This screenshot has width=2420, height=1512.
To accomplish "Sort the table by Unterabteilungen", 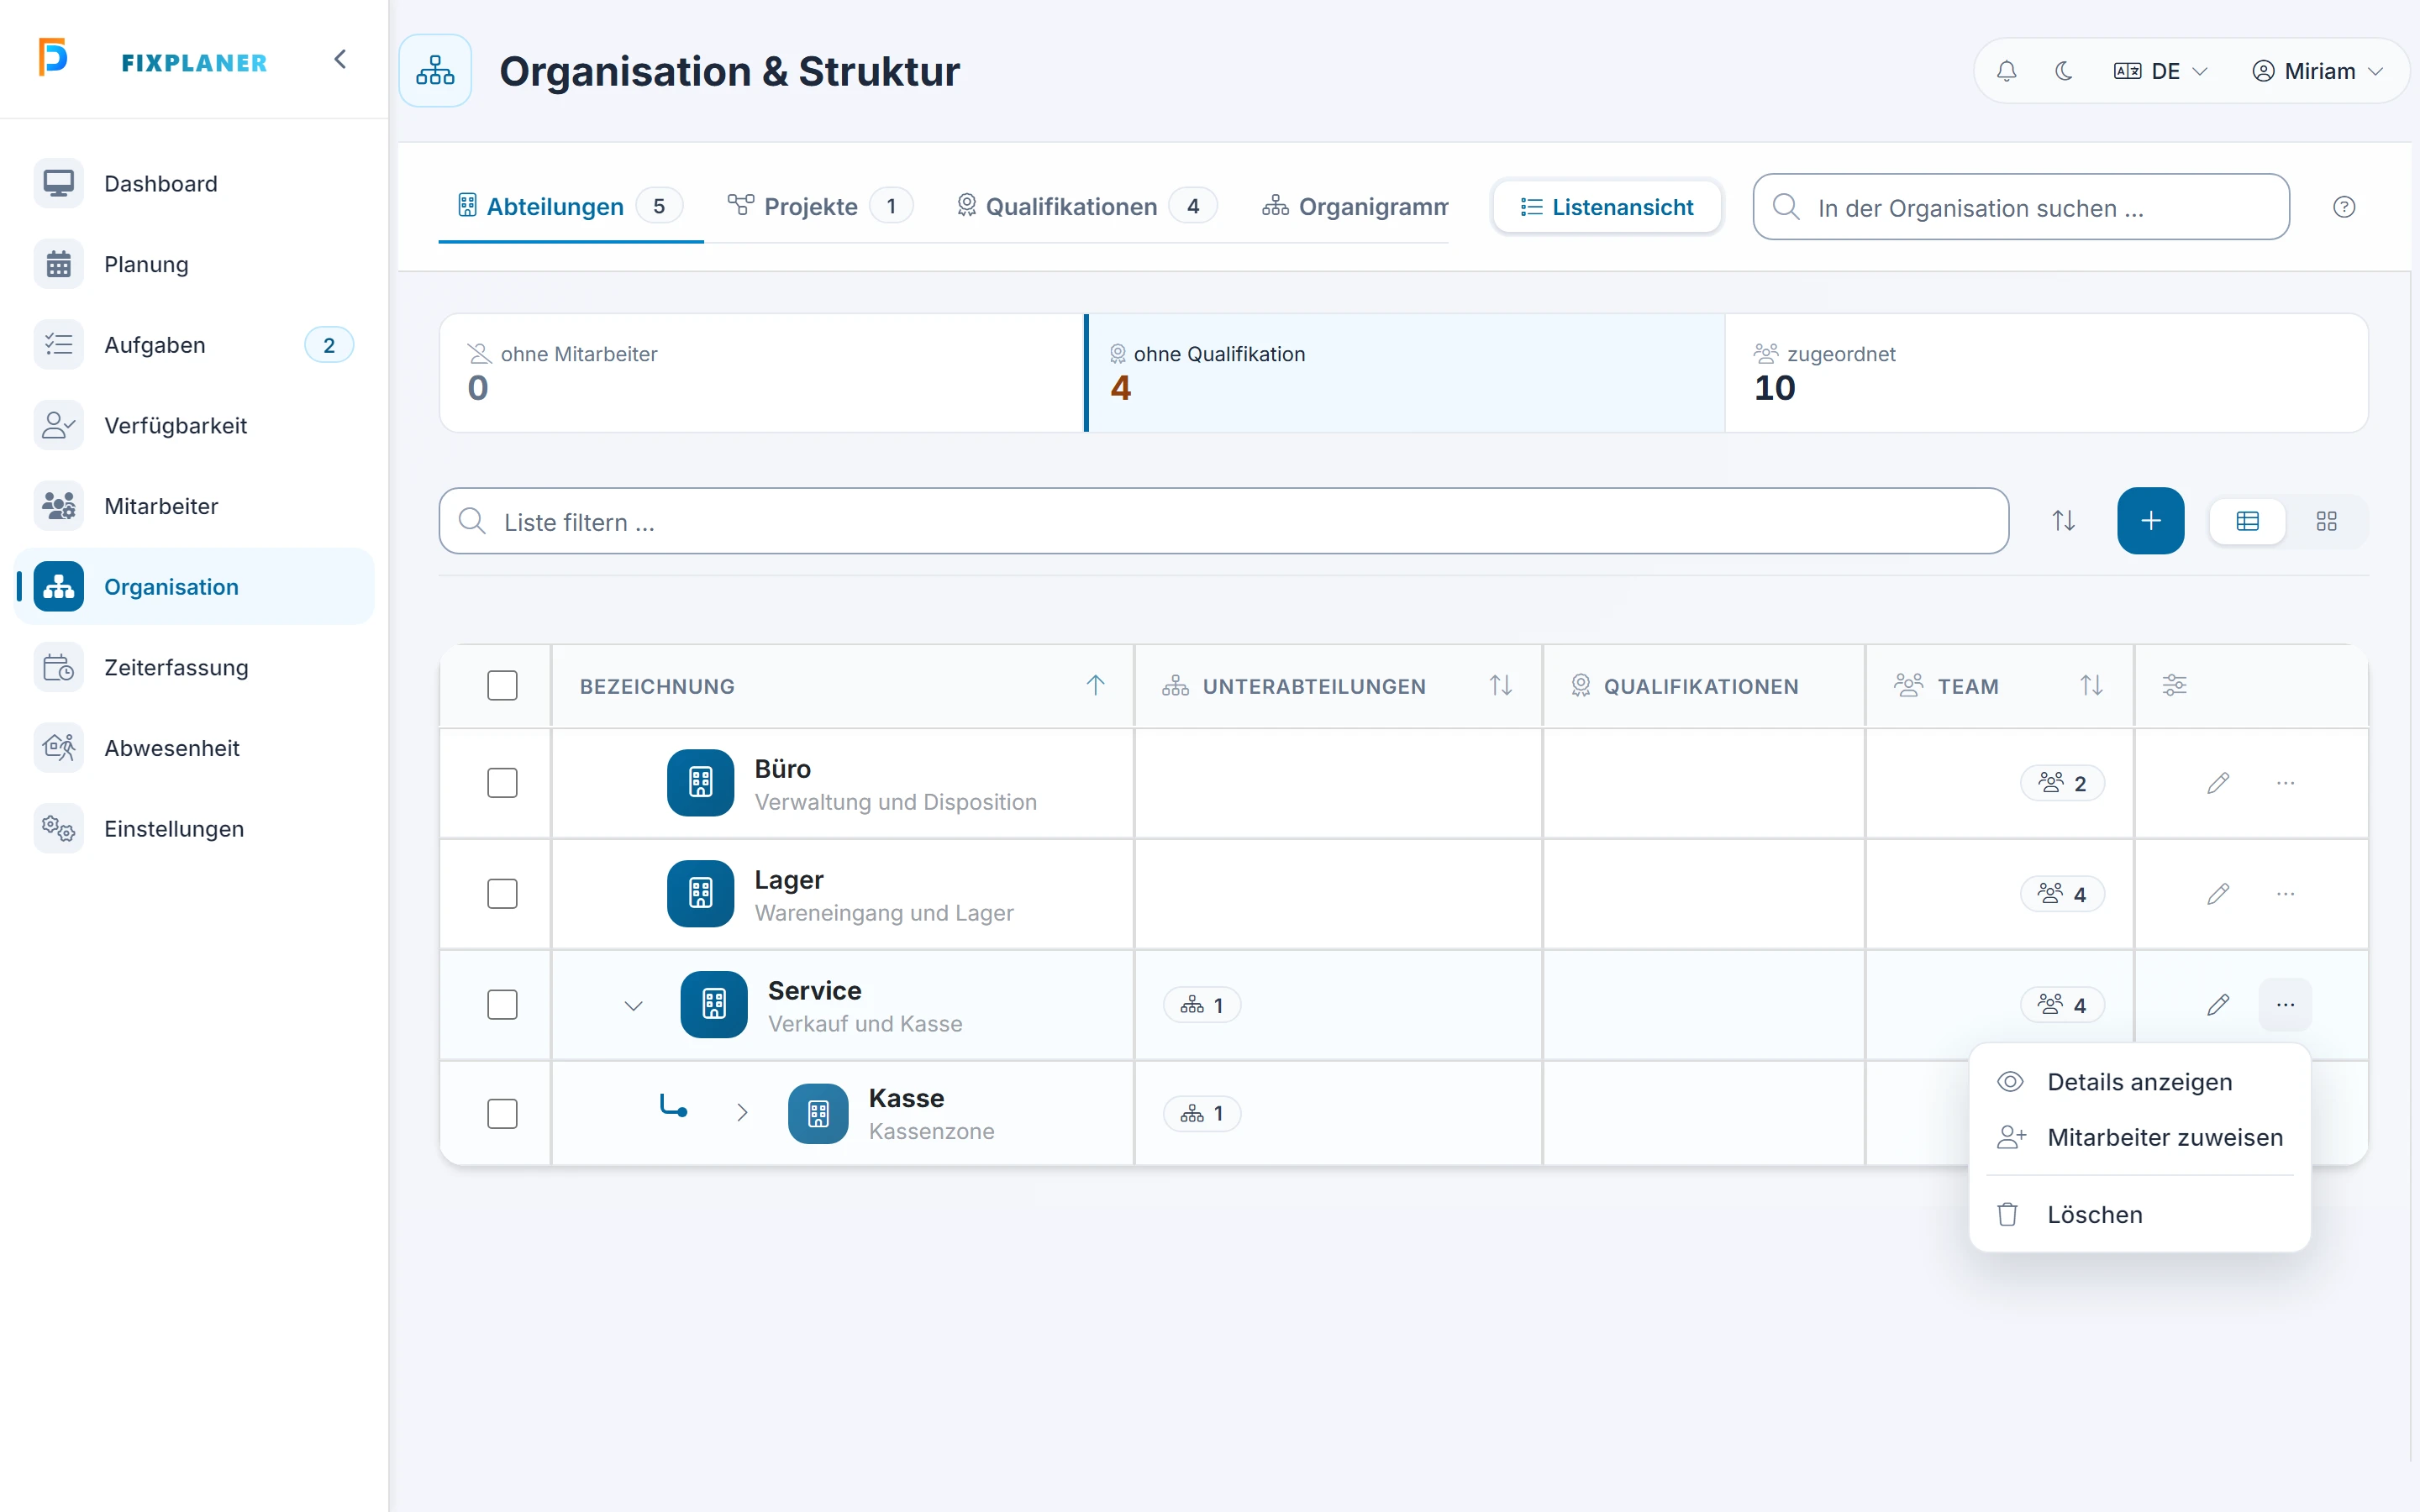I will tap(1500, 685).
